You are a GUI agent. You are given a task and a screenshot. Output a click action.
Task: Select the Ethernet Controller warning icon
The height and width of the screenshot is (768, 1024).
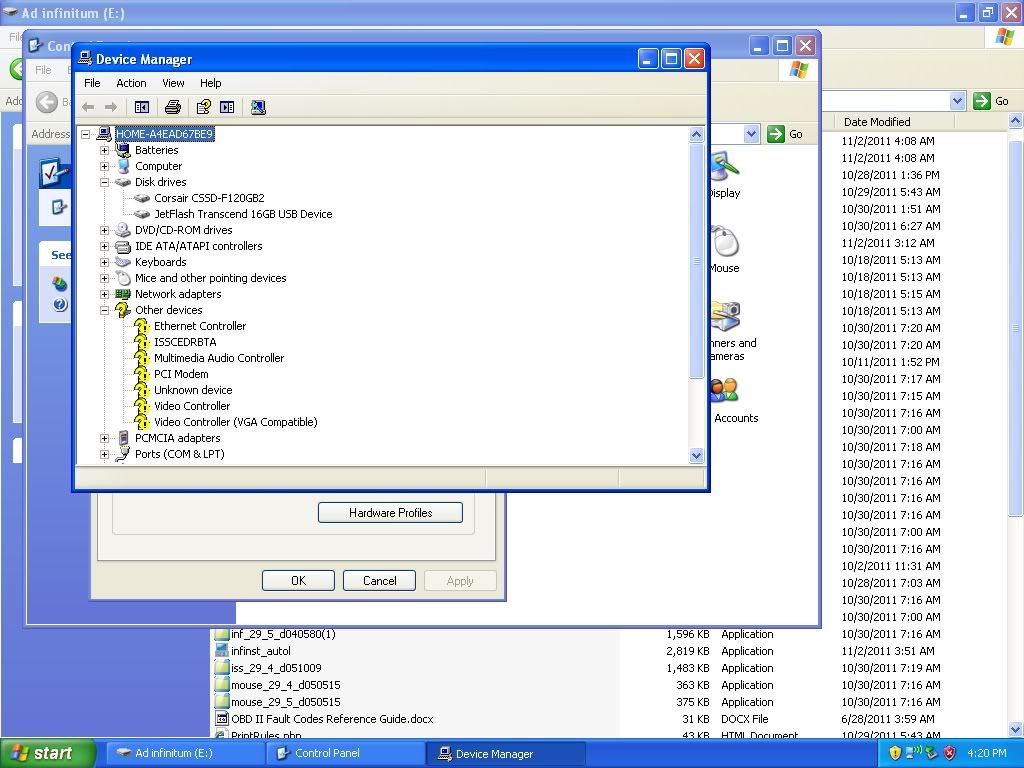point(142,326)
